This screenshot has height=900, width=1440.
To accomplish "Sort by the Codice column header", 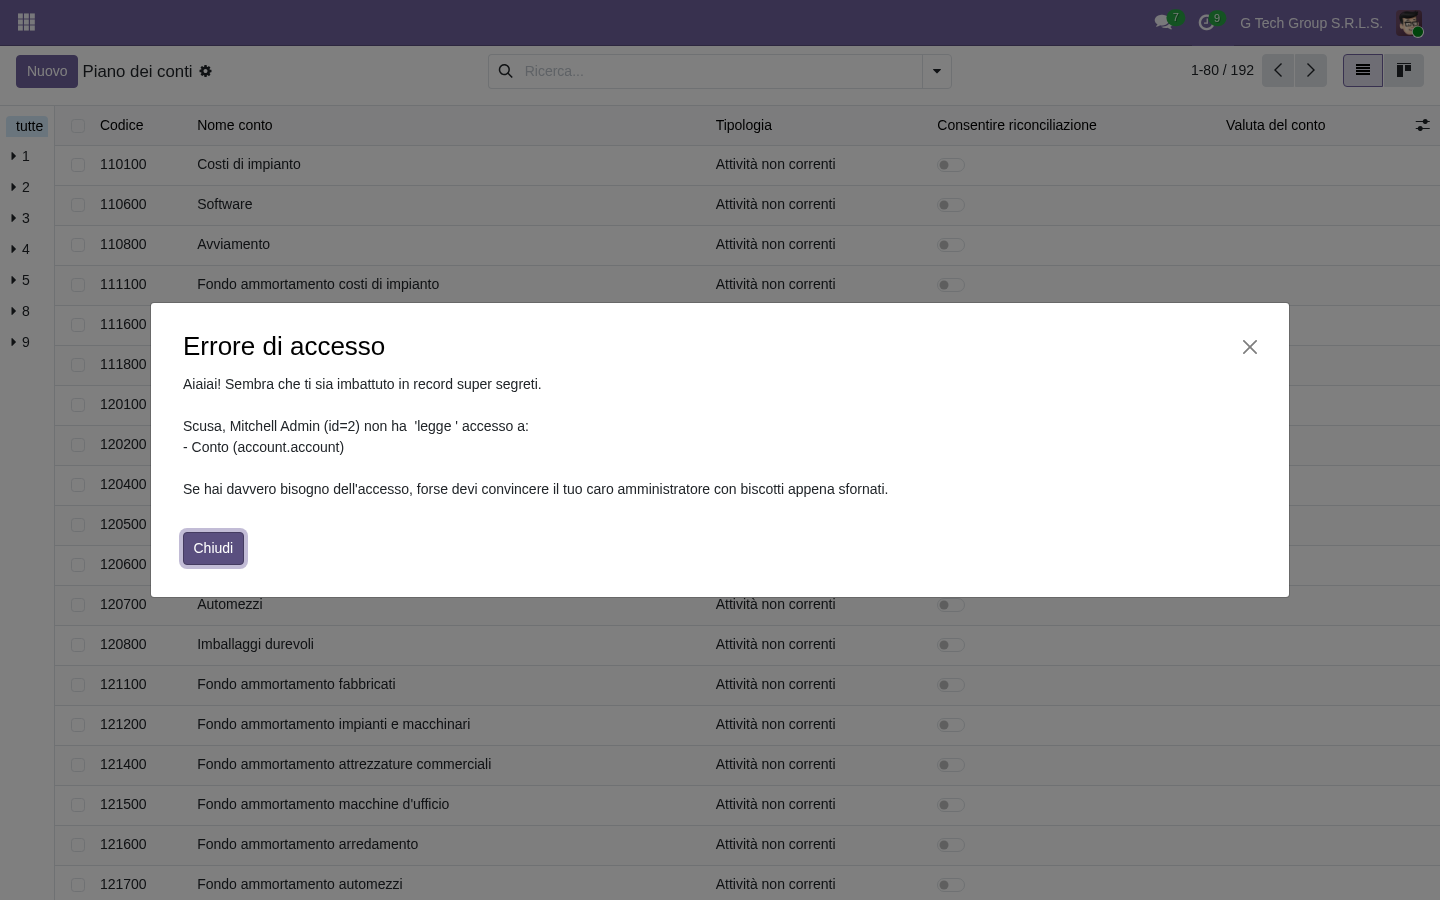I will (122, 125).
